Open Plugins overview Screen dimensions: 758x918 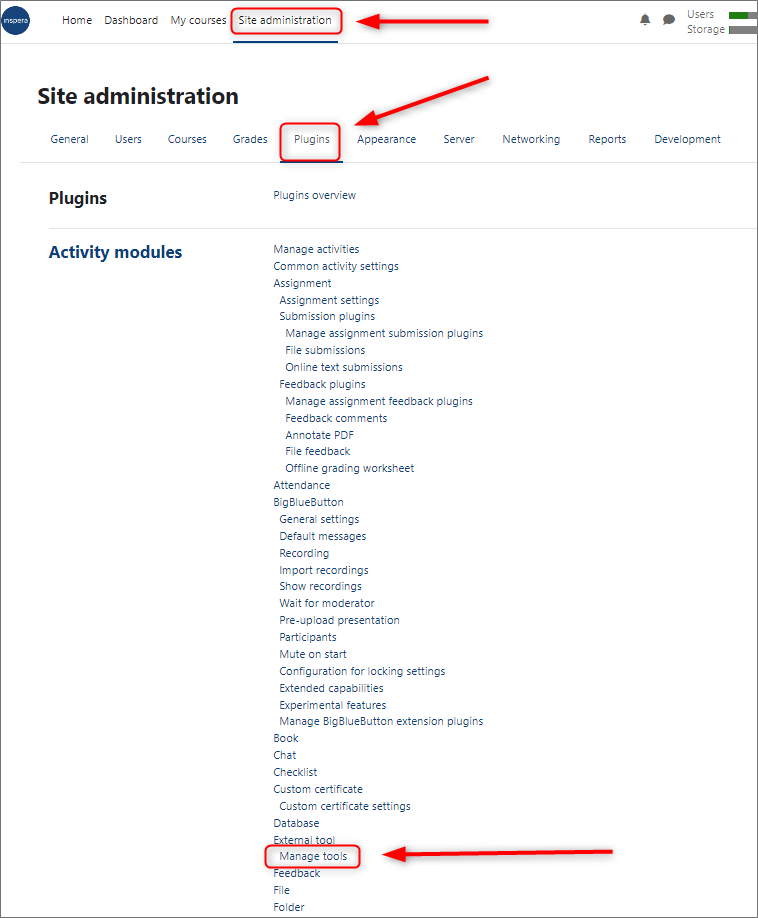pyautogui.click(x=314, y=195)
